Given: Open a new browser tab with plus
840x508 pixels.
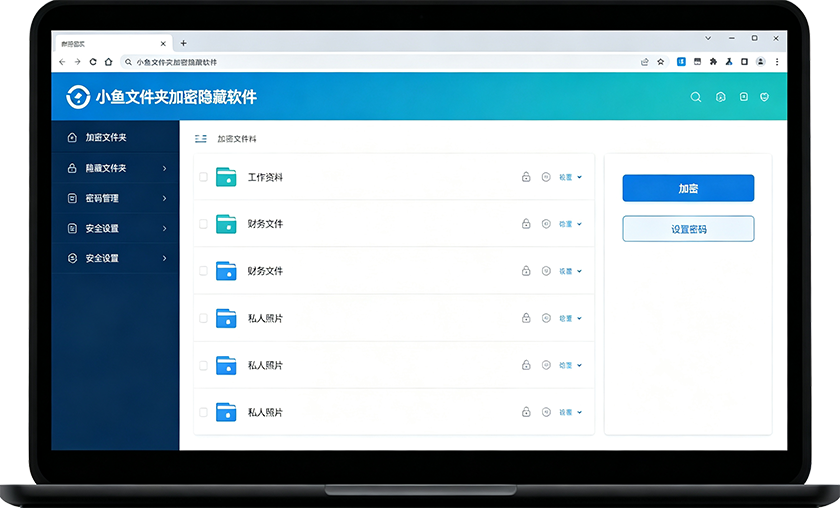Looking at the screenshot, I should pos(183,43).
